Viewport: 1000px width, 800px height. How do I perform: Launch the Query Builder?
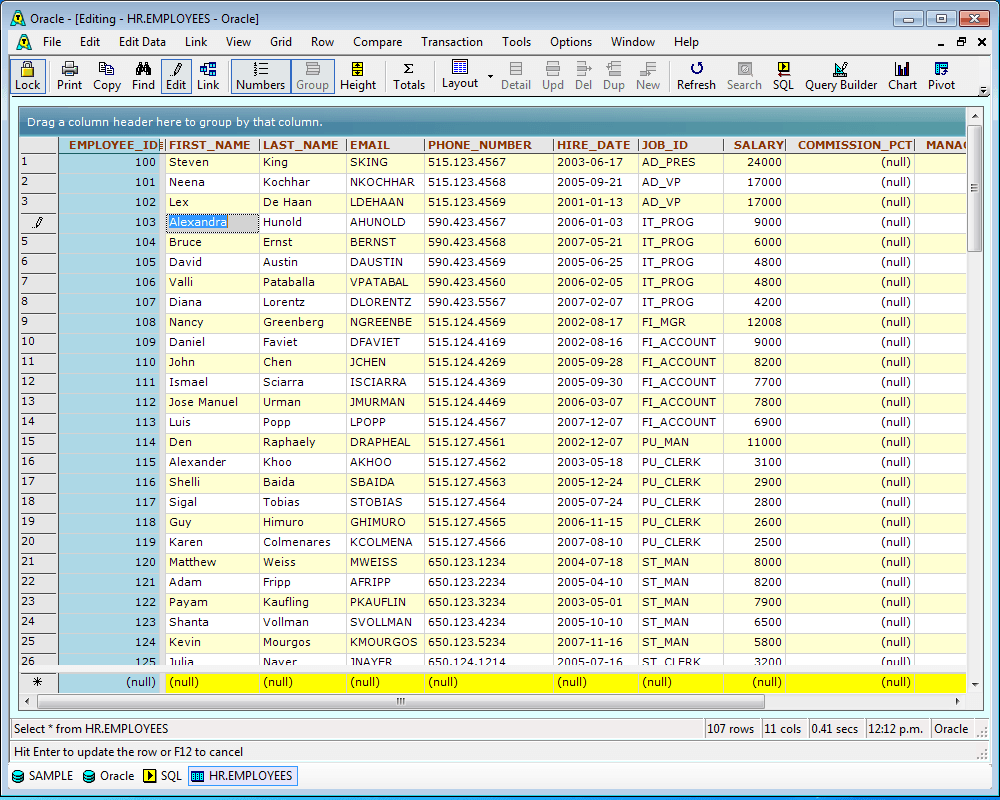pyautogui.click(x=841, y=76)
